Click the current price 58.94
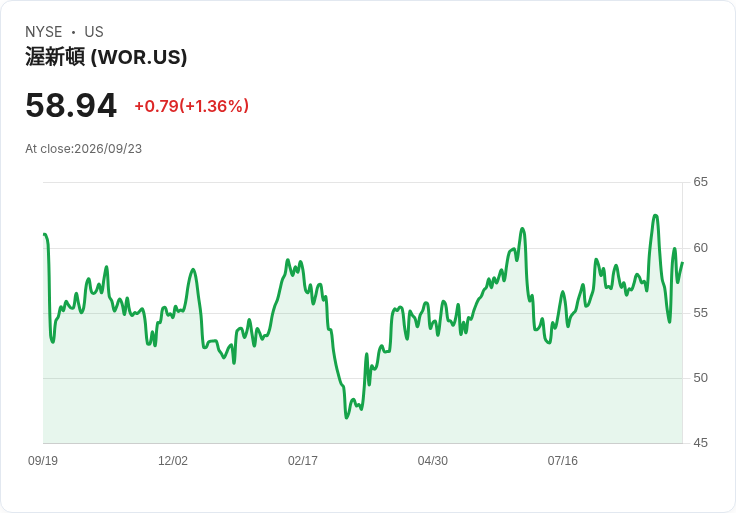 pyautogui.click(x=71, y=105)
